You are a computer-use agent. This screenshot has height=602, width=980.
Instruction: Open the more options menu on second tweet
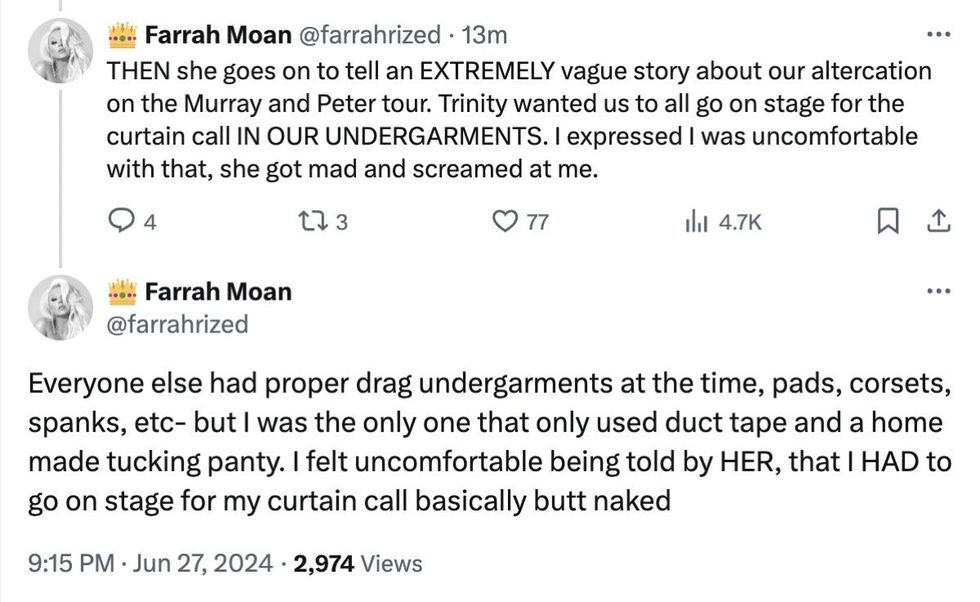tap(938, 290)
